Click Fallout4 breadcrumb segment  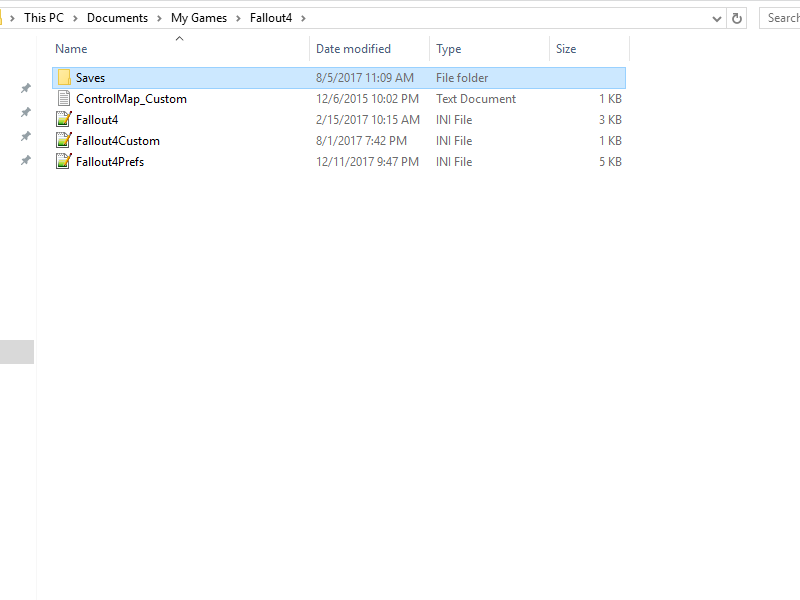click(271, 18)
